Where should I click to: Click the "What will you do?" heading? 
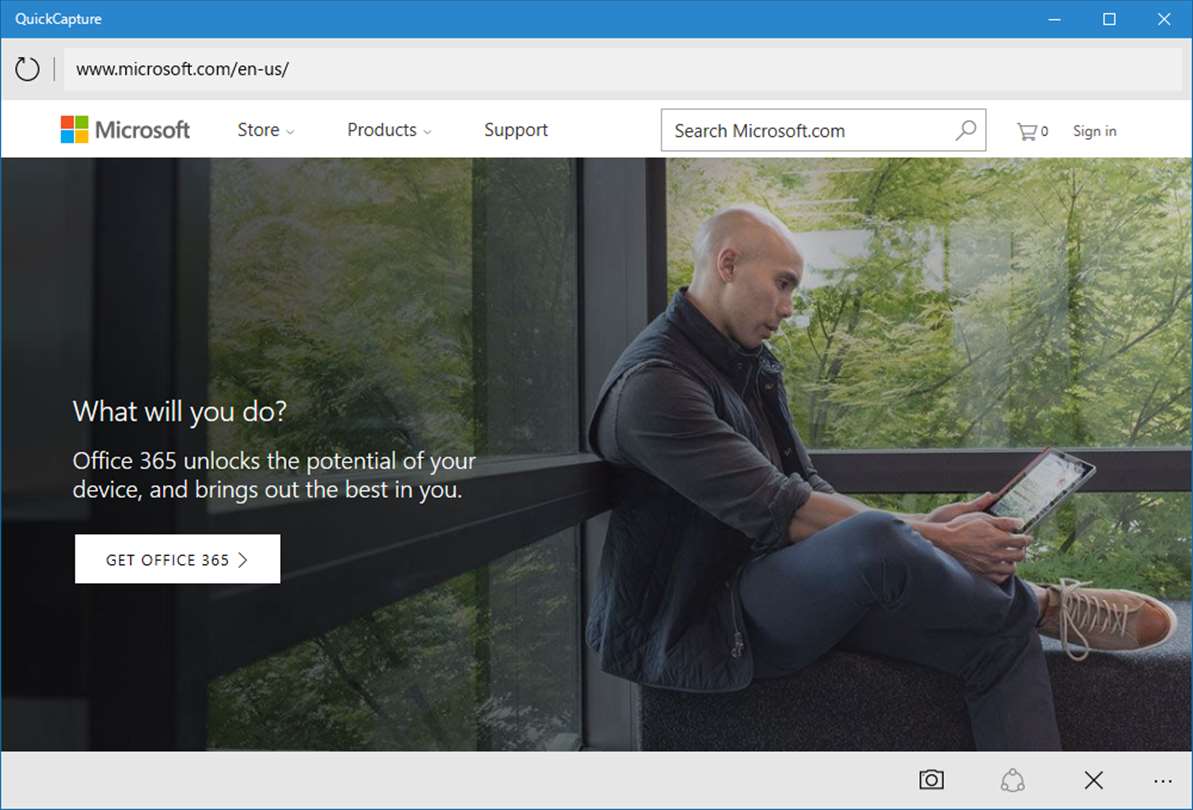(180, 411)
